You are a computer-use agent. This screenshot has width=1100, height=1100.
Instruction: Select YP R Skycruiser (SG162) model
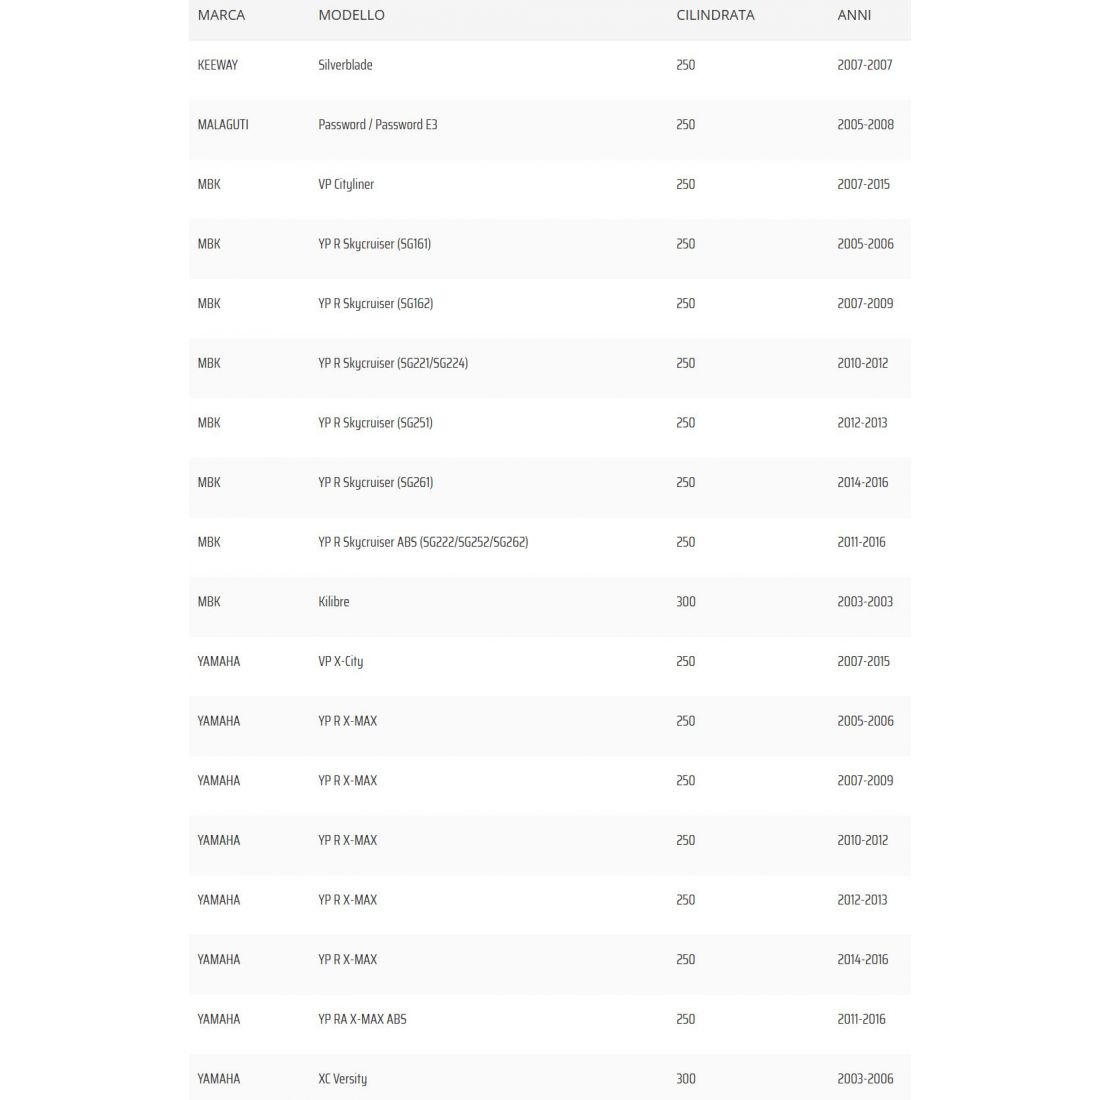pyautogui.click(x=375, y=304)
